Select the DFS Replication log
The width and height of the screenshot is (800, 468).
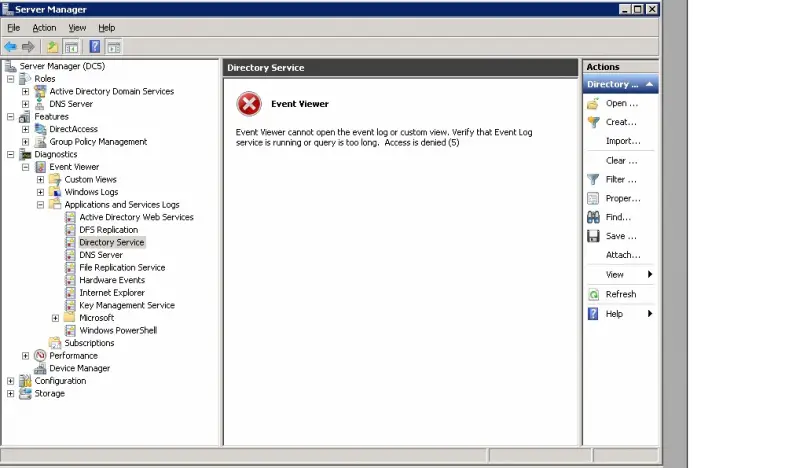click(x=109, y=230)
